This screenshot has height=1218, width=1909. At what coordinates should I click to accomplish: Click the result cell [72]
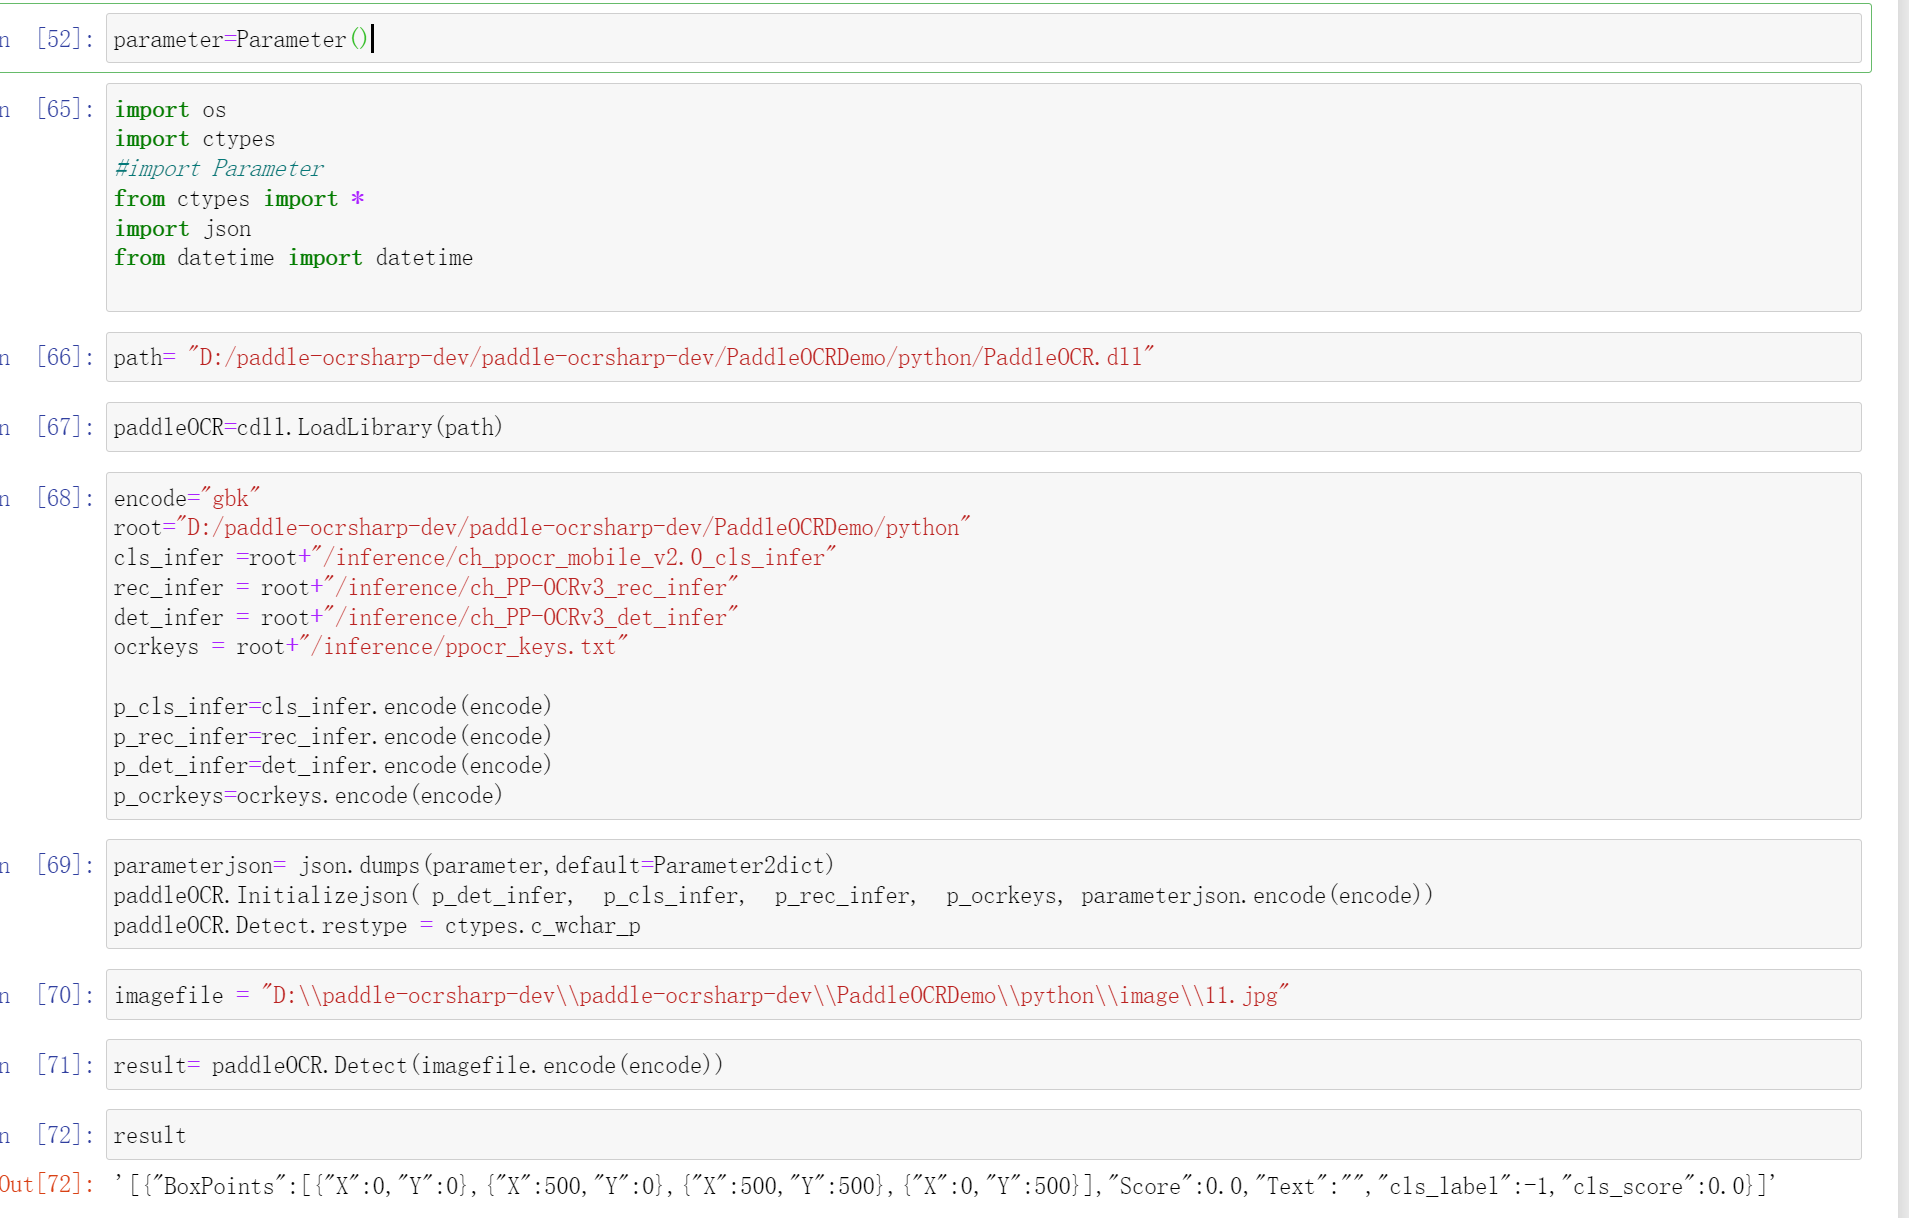tap(983, 1135)
